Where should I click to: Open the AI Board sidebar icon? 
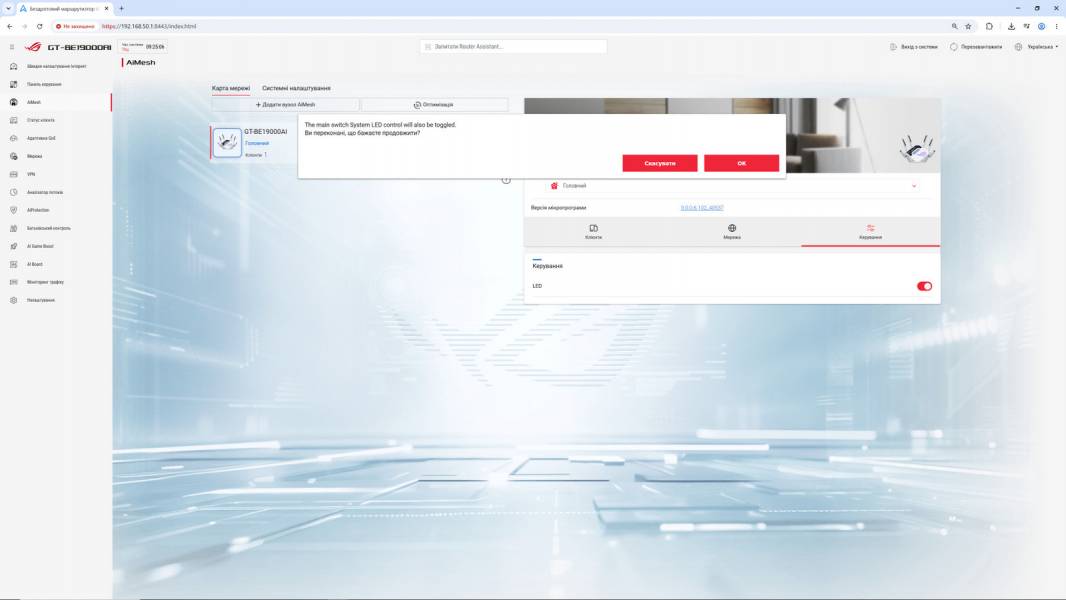[14, 264]
